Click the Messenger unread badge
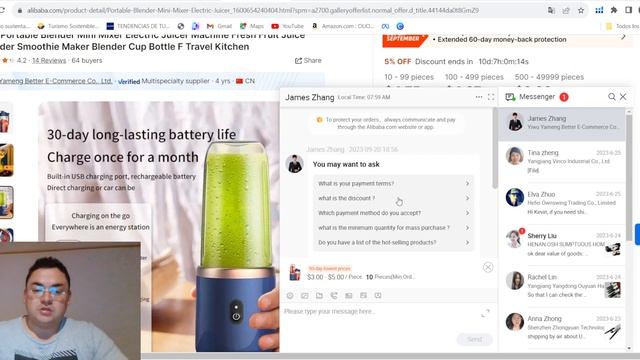The height and width of the screenshot is (360, 640). (x=564, y=97)
